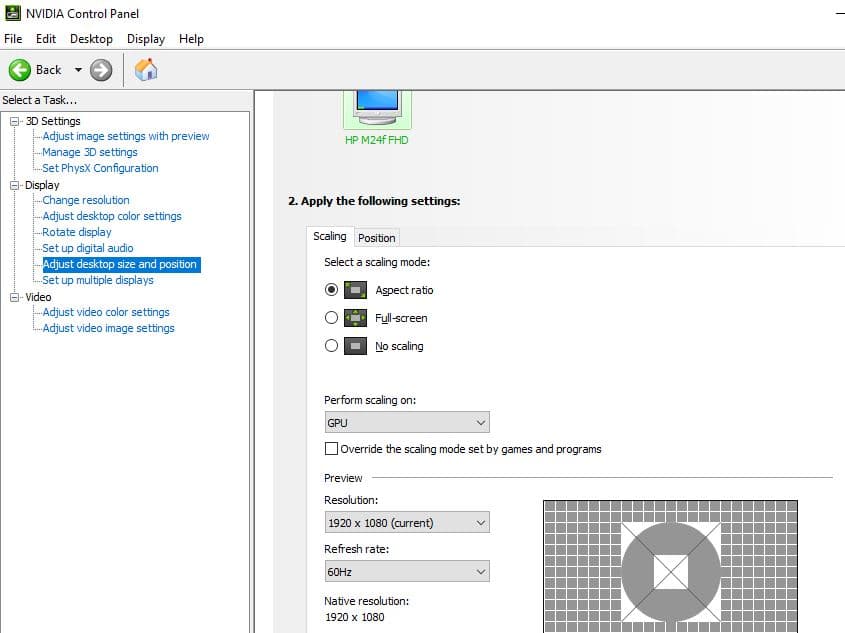Open the Desktop menu
Screen dimensions: 845x633
91,39
